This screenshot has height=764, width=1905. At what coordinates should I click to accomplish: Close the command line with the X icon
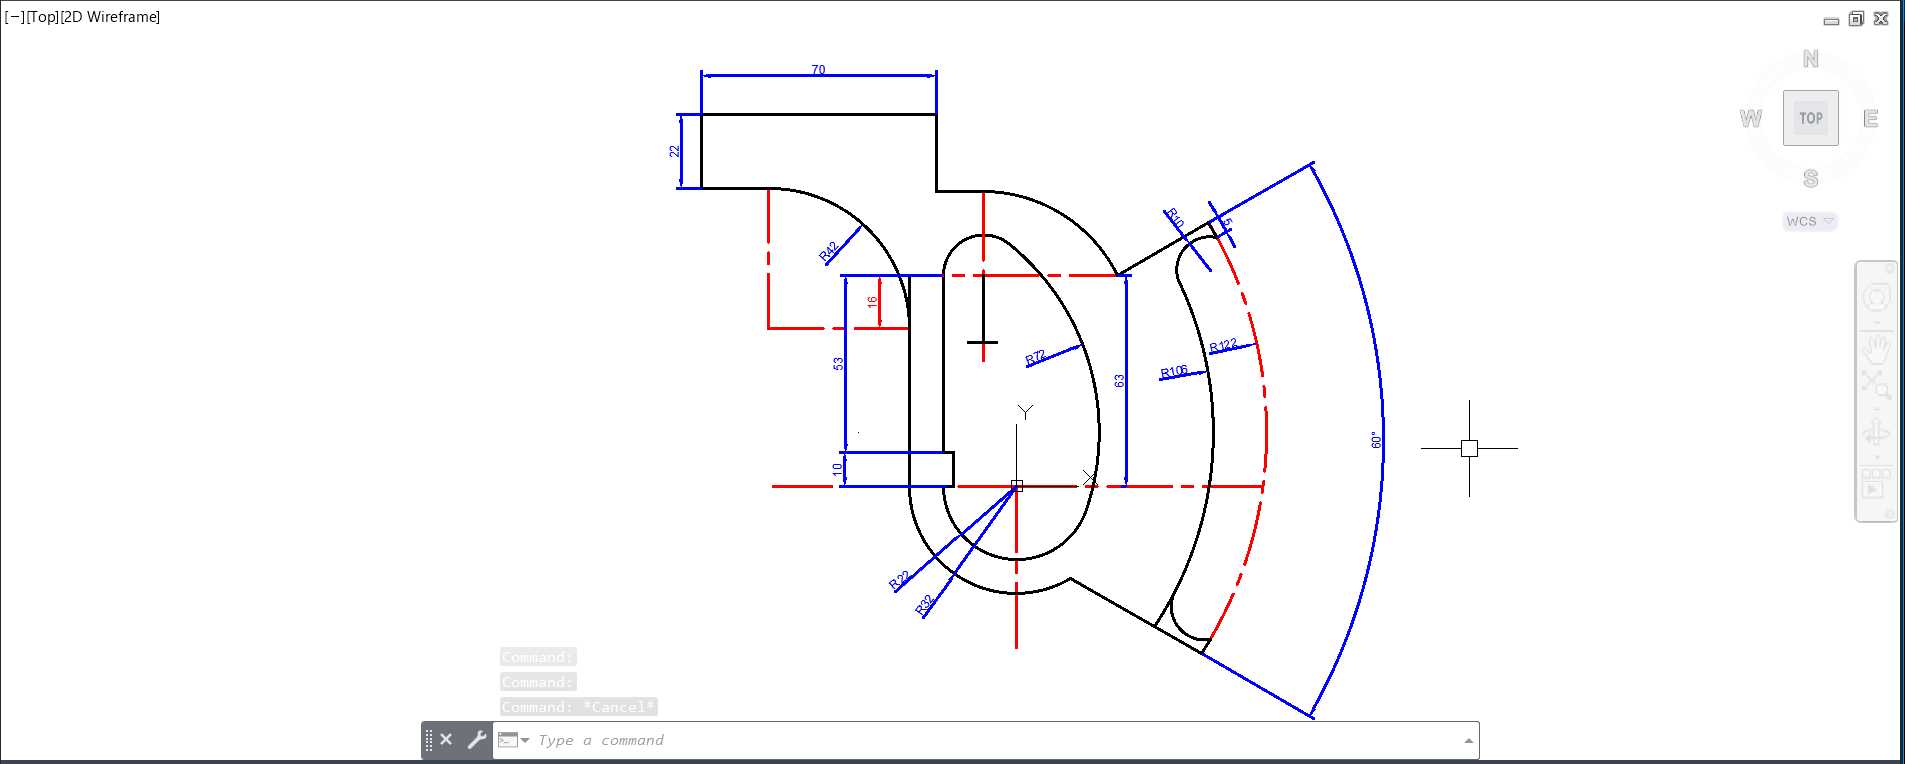446,739
